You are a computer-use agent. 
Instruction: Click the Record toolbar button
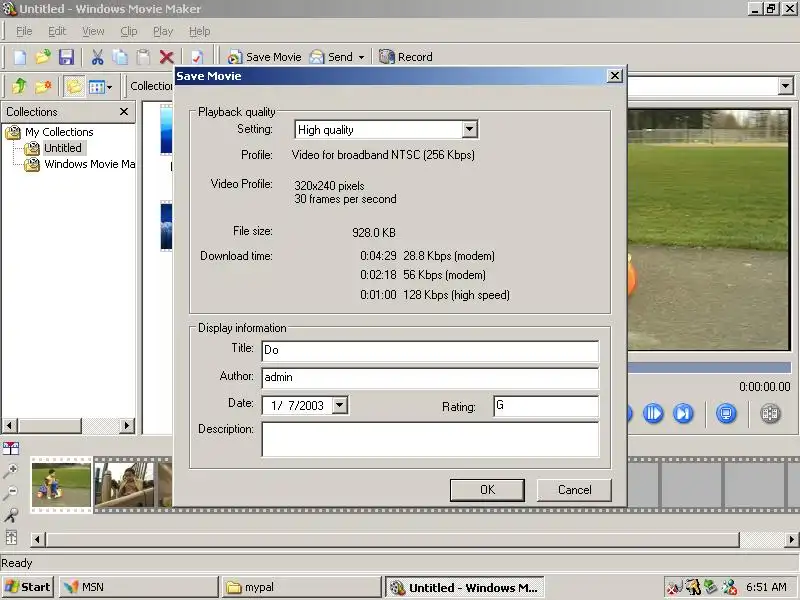pos(406,57)
